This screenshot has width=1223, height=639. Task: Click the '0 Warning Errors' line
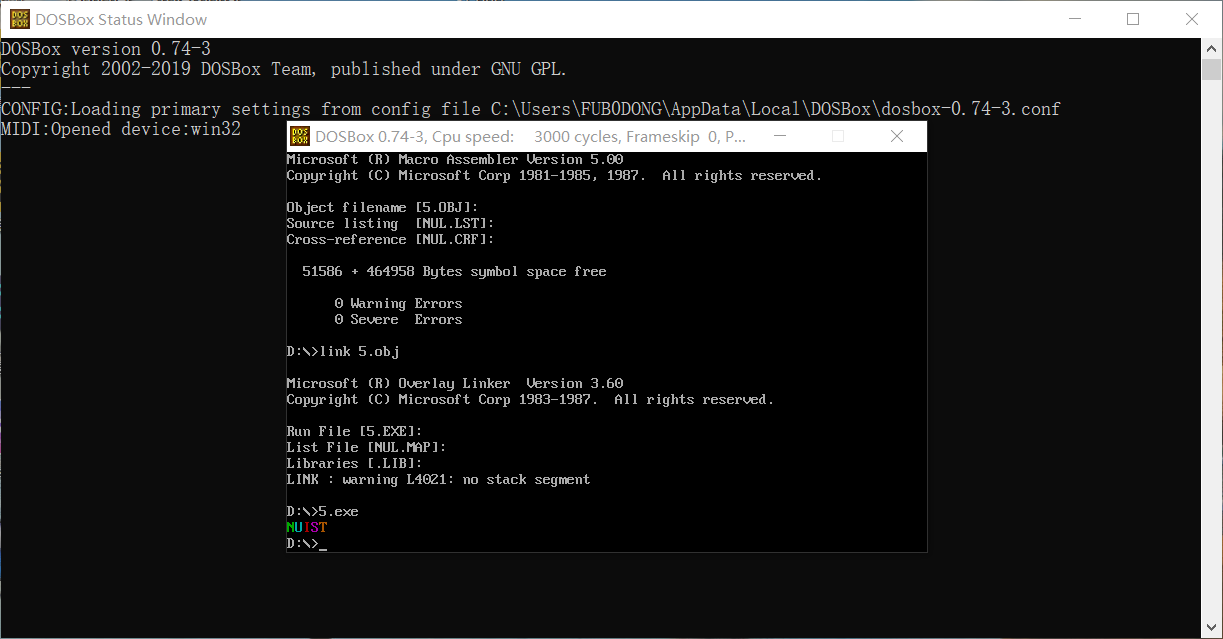[399, 304]
